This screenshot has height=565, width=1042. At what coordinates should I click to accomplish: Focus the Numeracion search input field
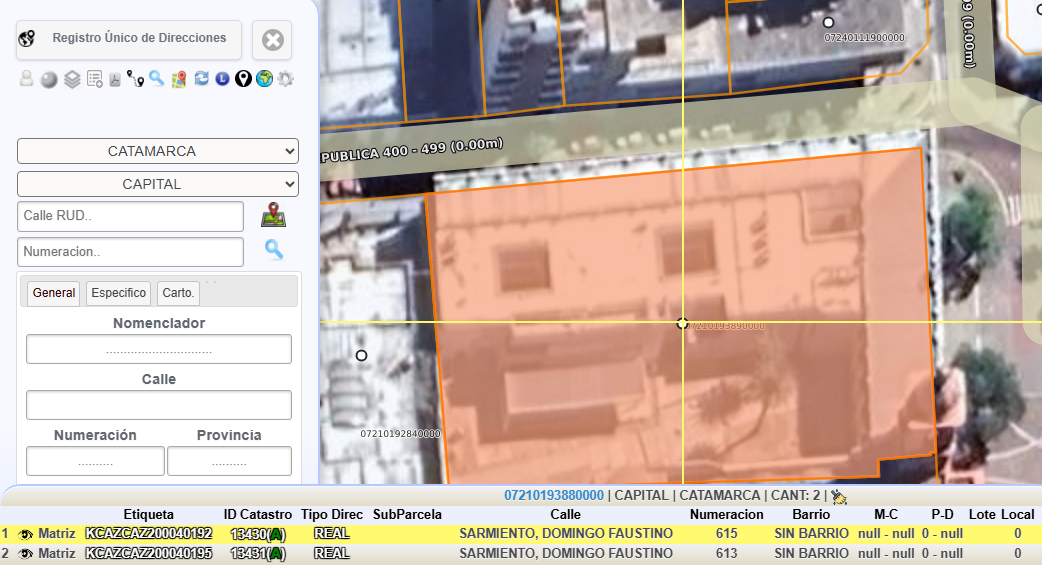(x=130, y=252)
